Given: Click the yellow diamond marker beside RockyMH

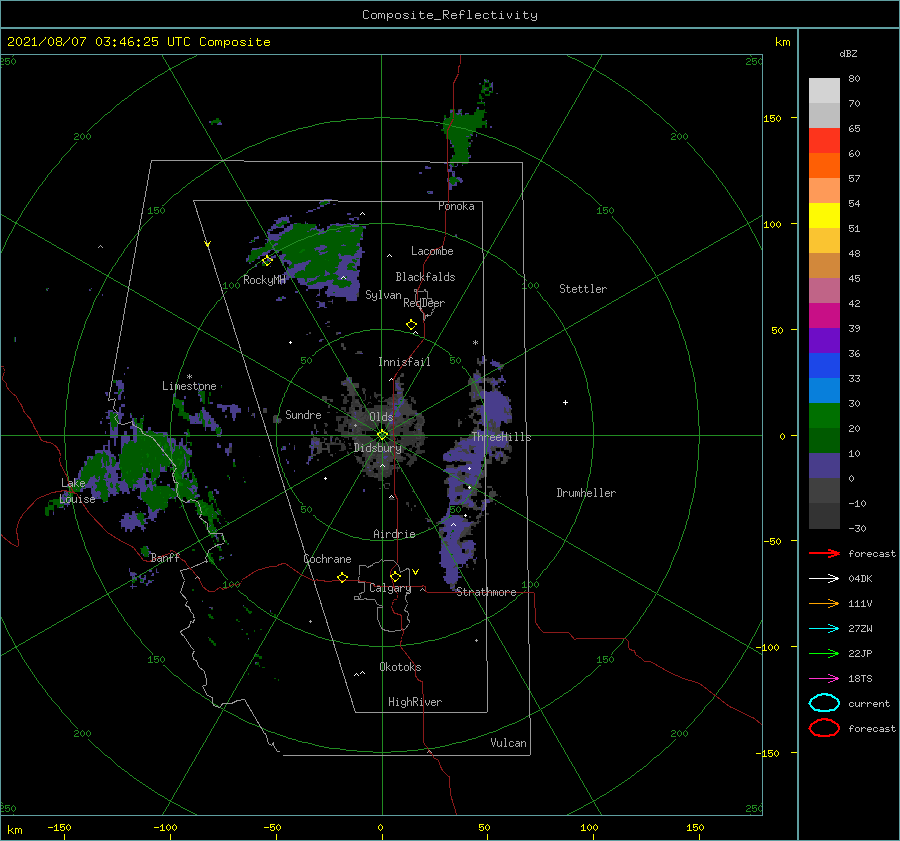Looking at the screenshot, I should 267,261.
